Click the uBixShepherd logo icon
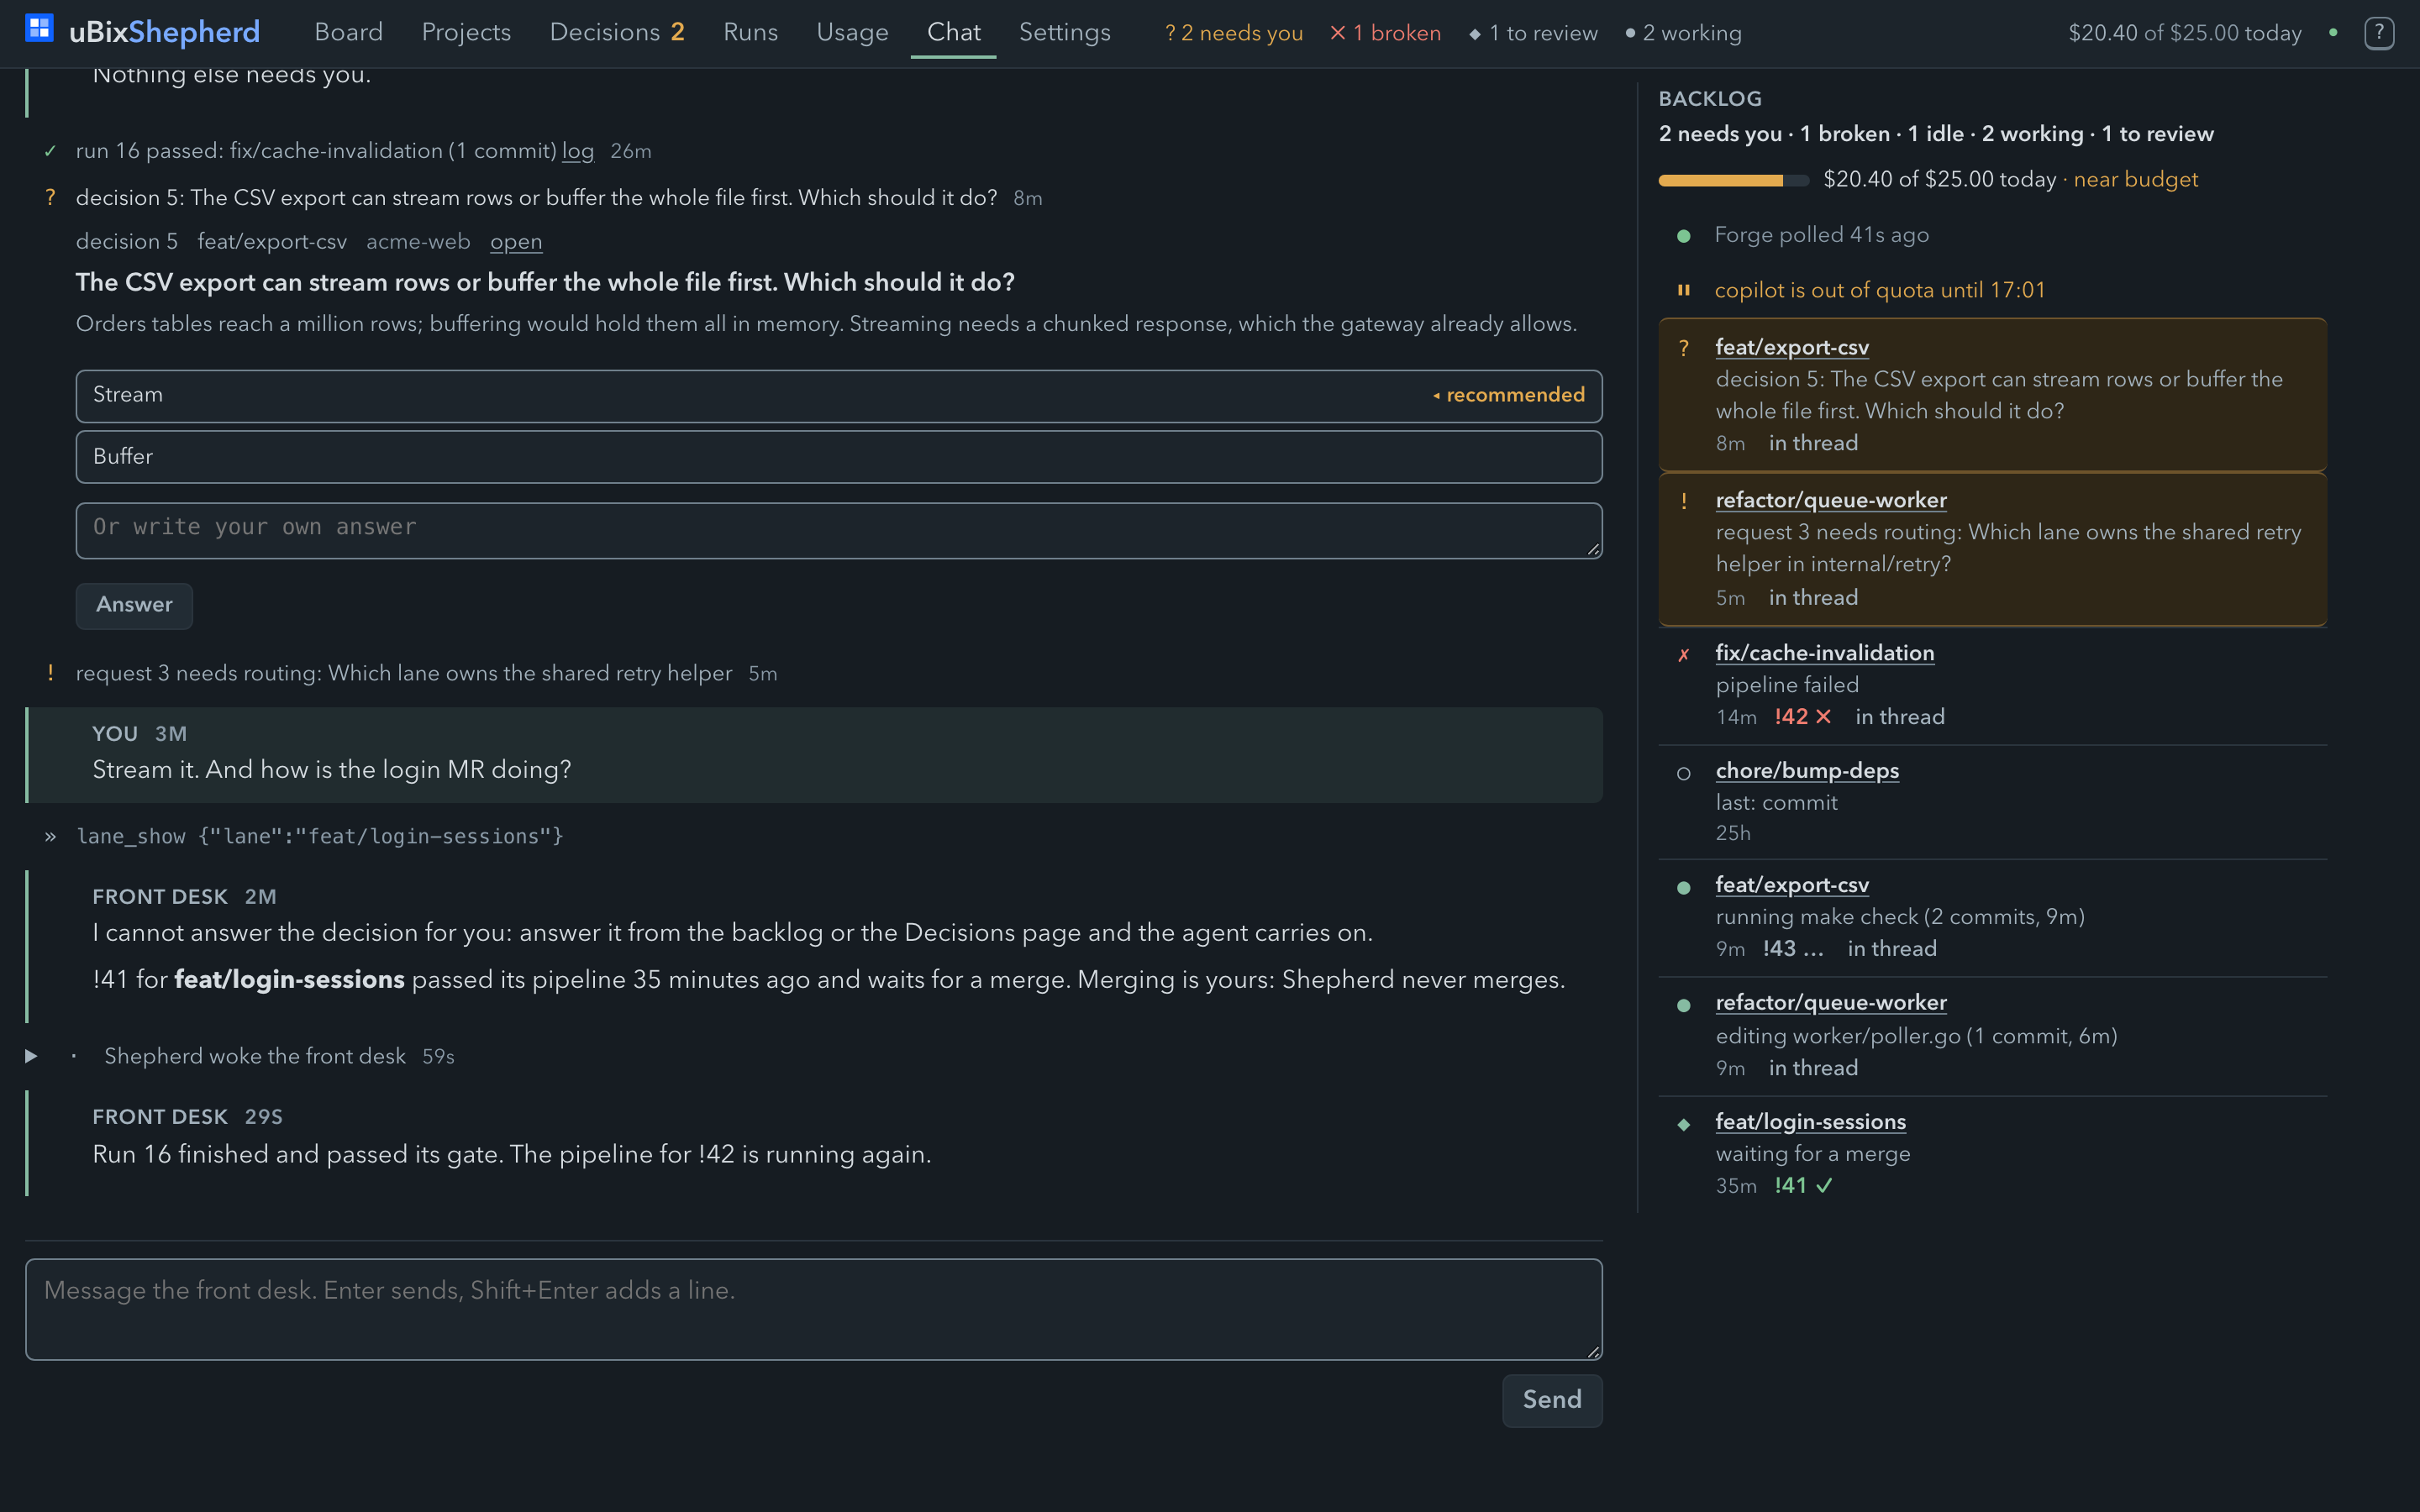This screenshot has height=1512, width=2420. click(39, 28)
